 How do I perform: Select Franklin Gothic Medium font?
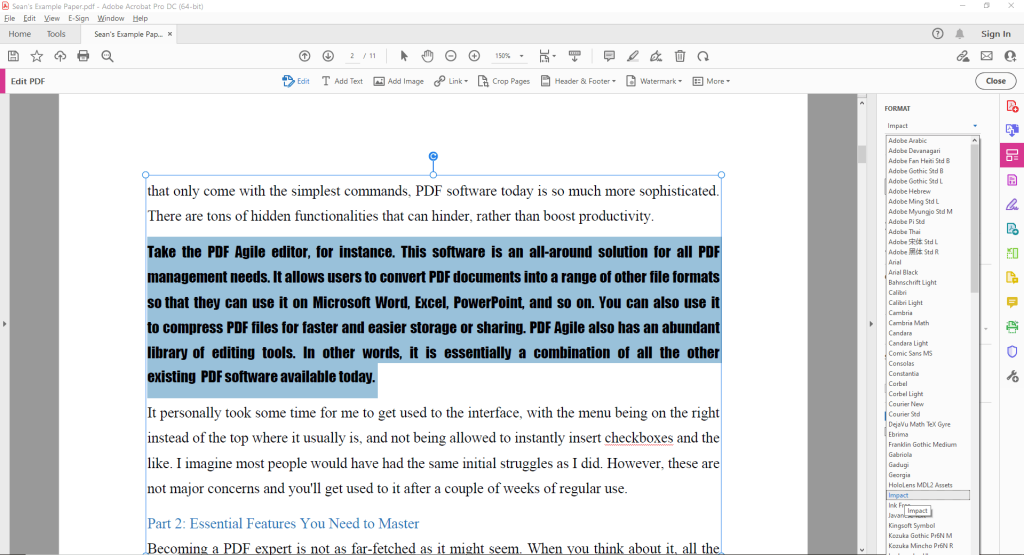[922, 445]
